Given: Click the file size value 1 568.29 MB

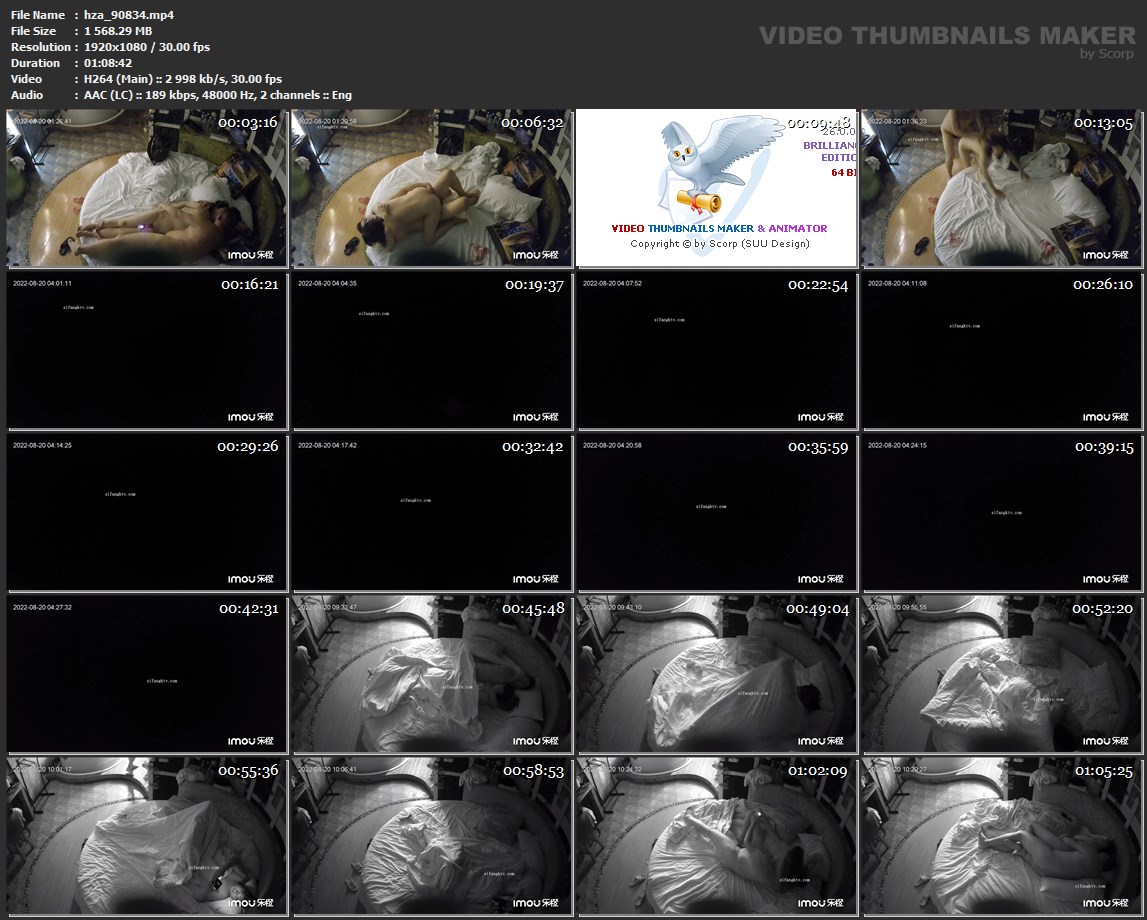Looking at the screenshot, I should (x=118, y=31).
